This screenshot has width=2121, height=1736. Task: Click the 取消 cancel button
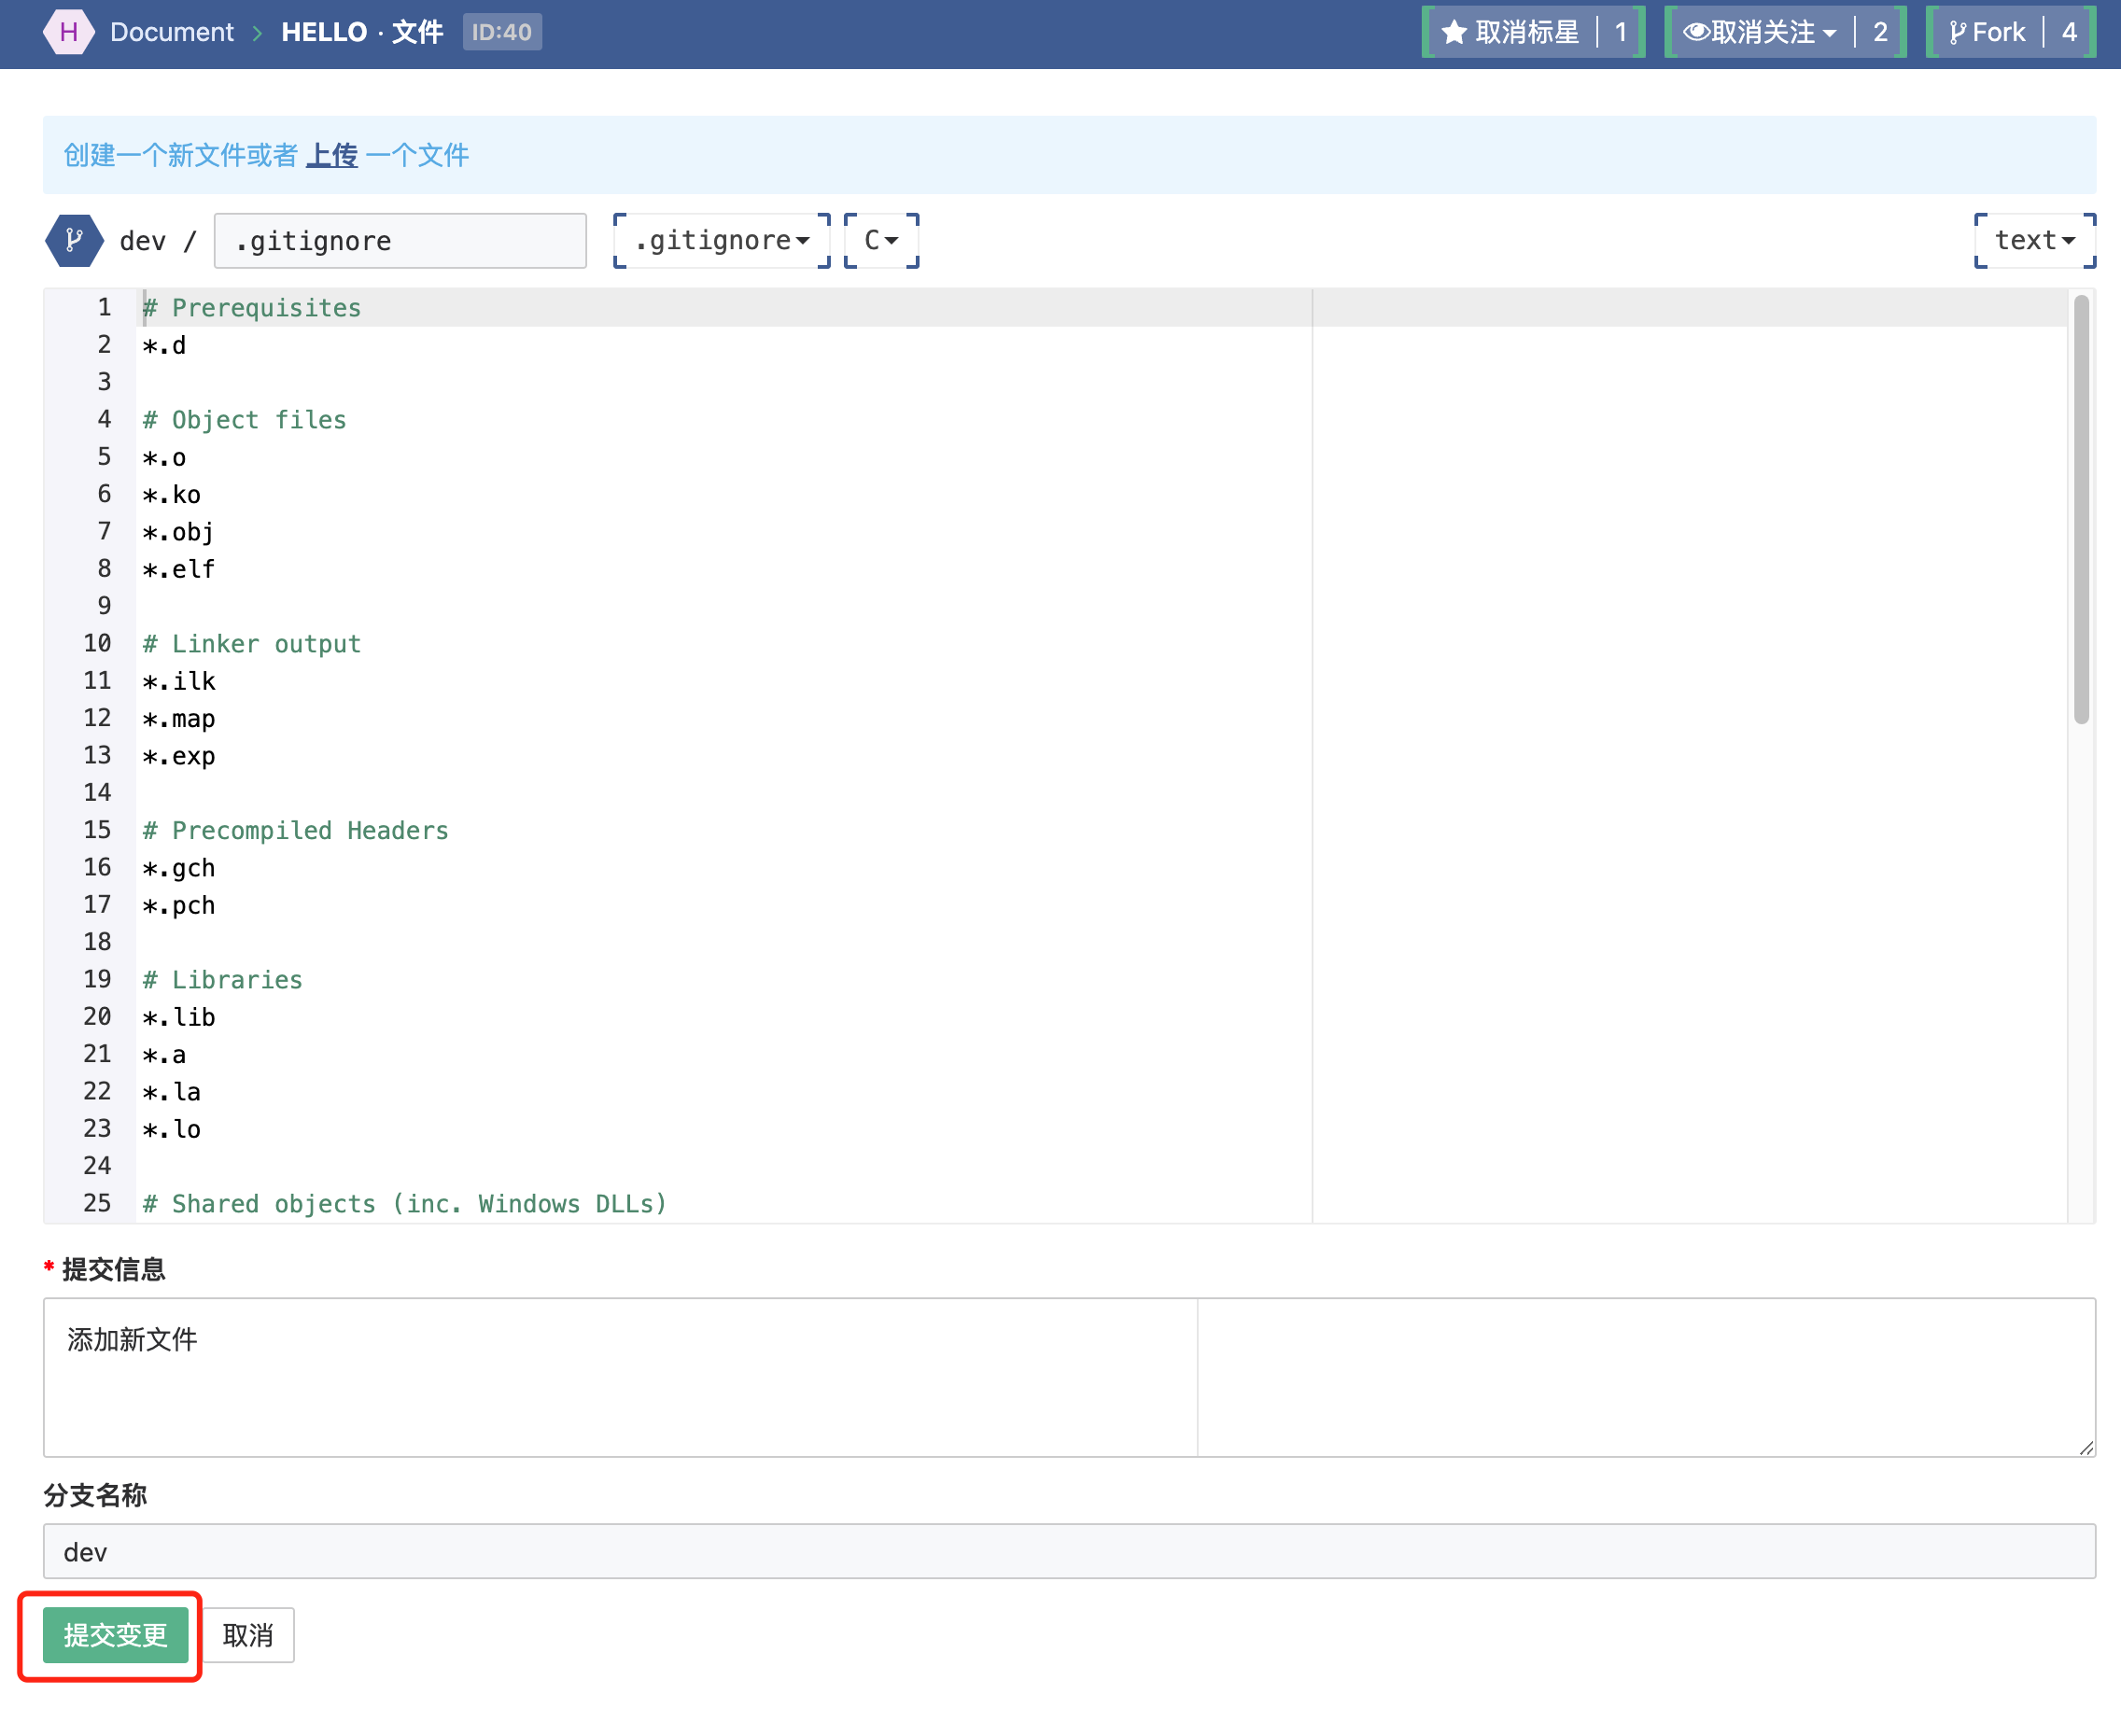click(x=248, y=1634)
